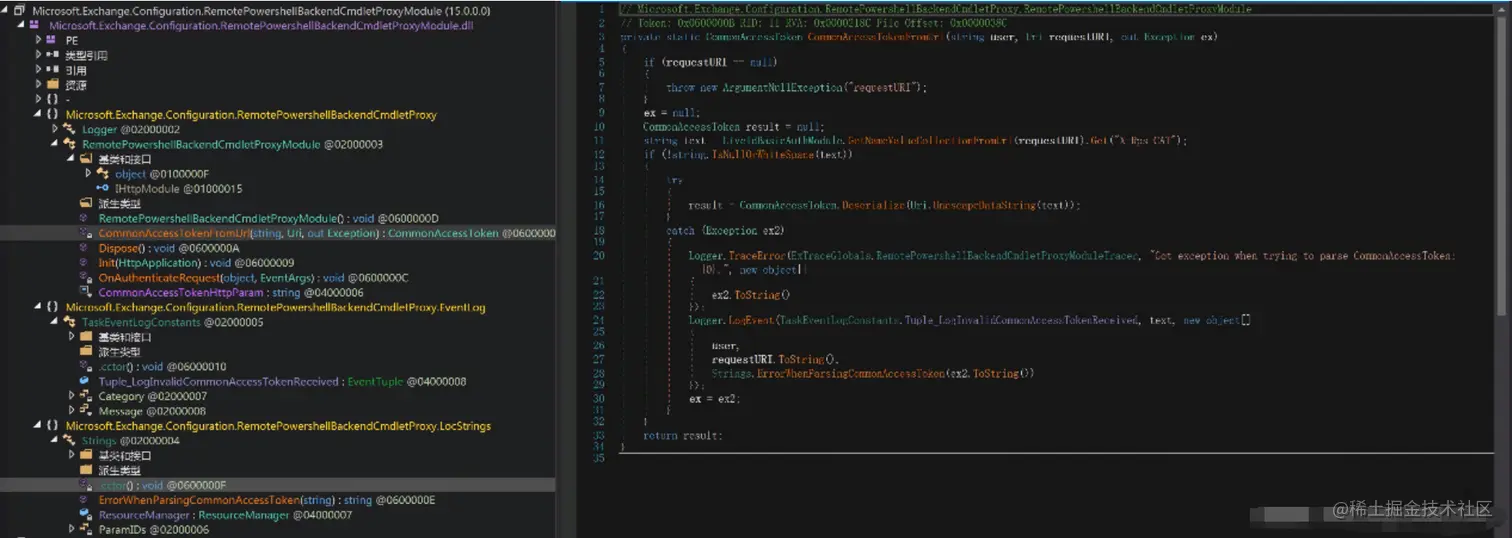Select 派生类型 folder under TaskEventLogConstants
This screenshot has width=1512, height=538.
coord(119,351)
